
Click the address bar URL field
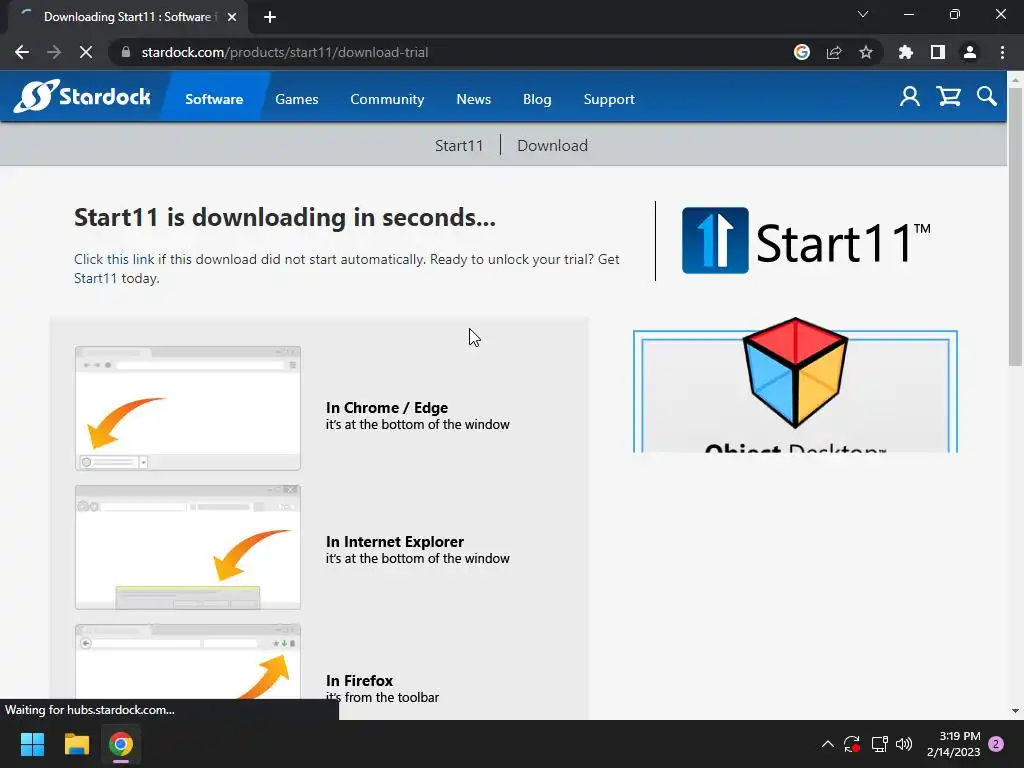click(x=457, y=52)
